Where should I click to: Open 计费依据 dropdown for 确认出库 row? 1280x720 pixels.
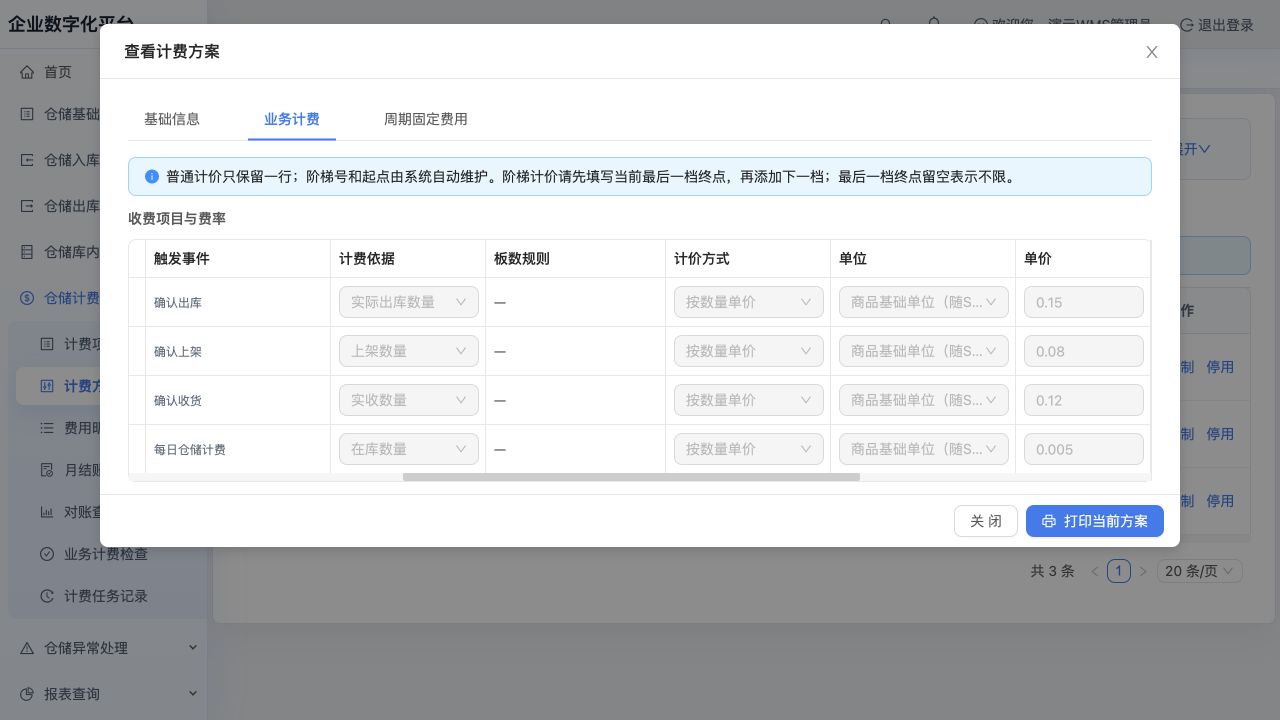point(409,302)
